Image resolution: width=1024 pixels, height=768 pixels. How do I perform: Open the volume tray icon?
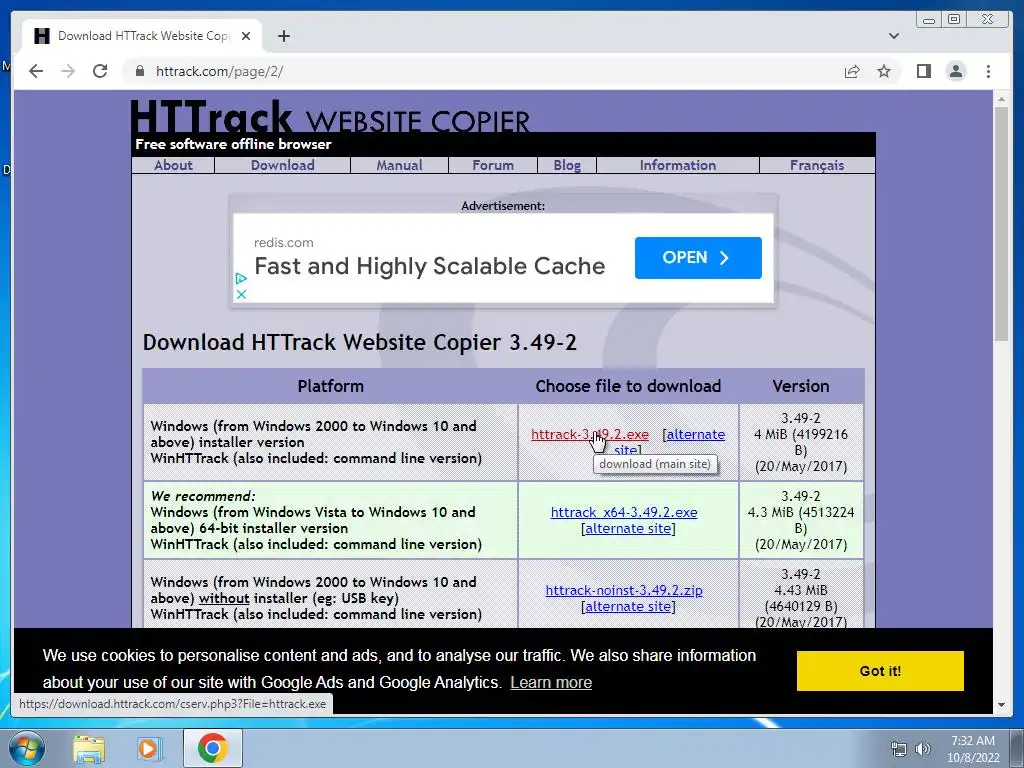pyautogui.click(x=922, y=749)
